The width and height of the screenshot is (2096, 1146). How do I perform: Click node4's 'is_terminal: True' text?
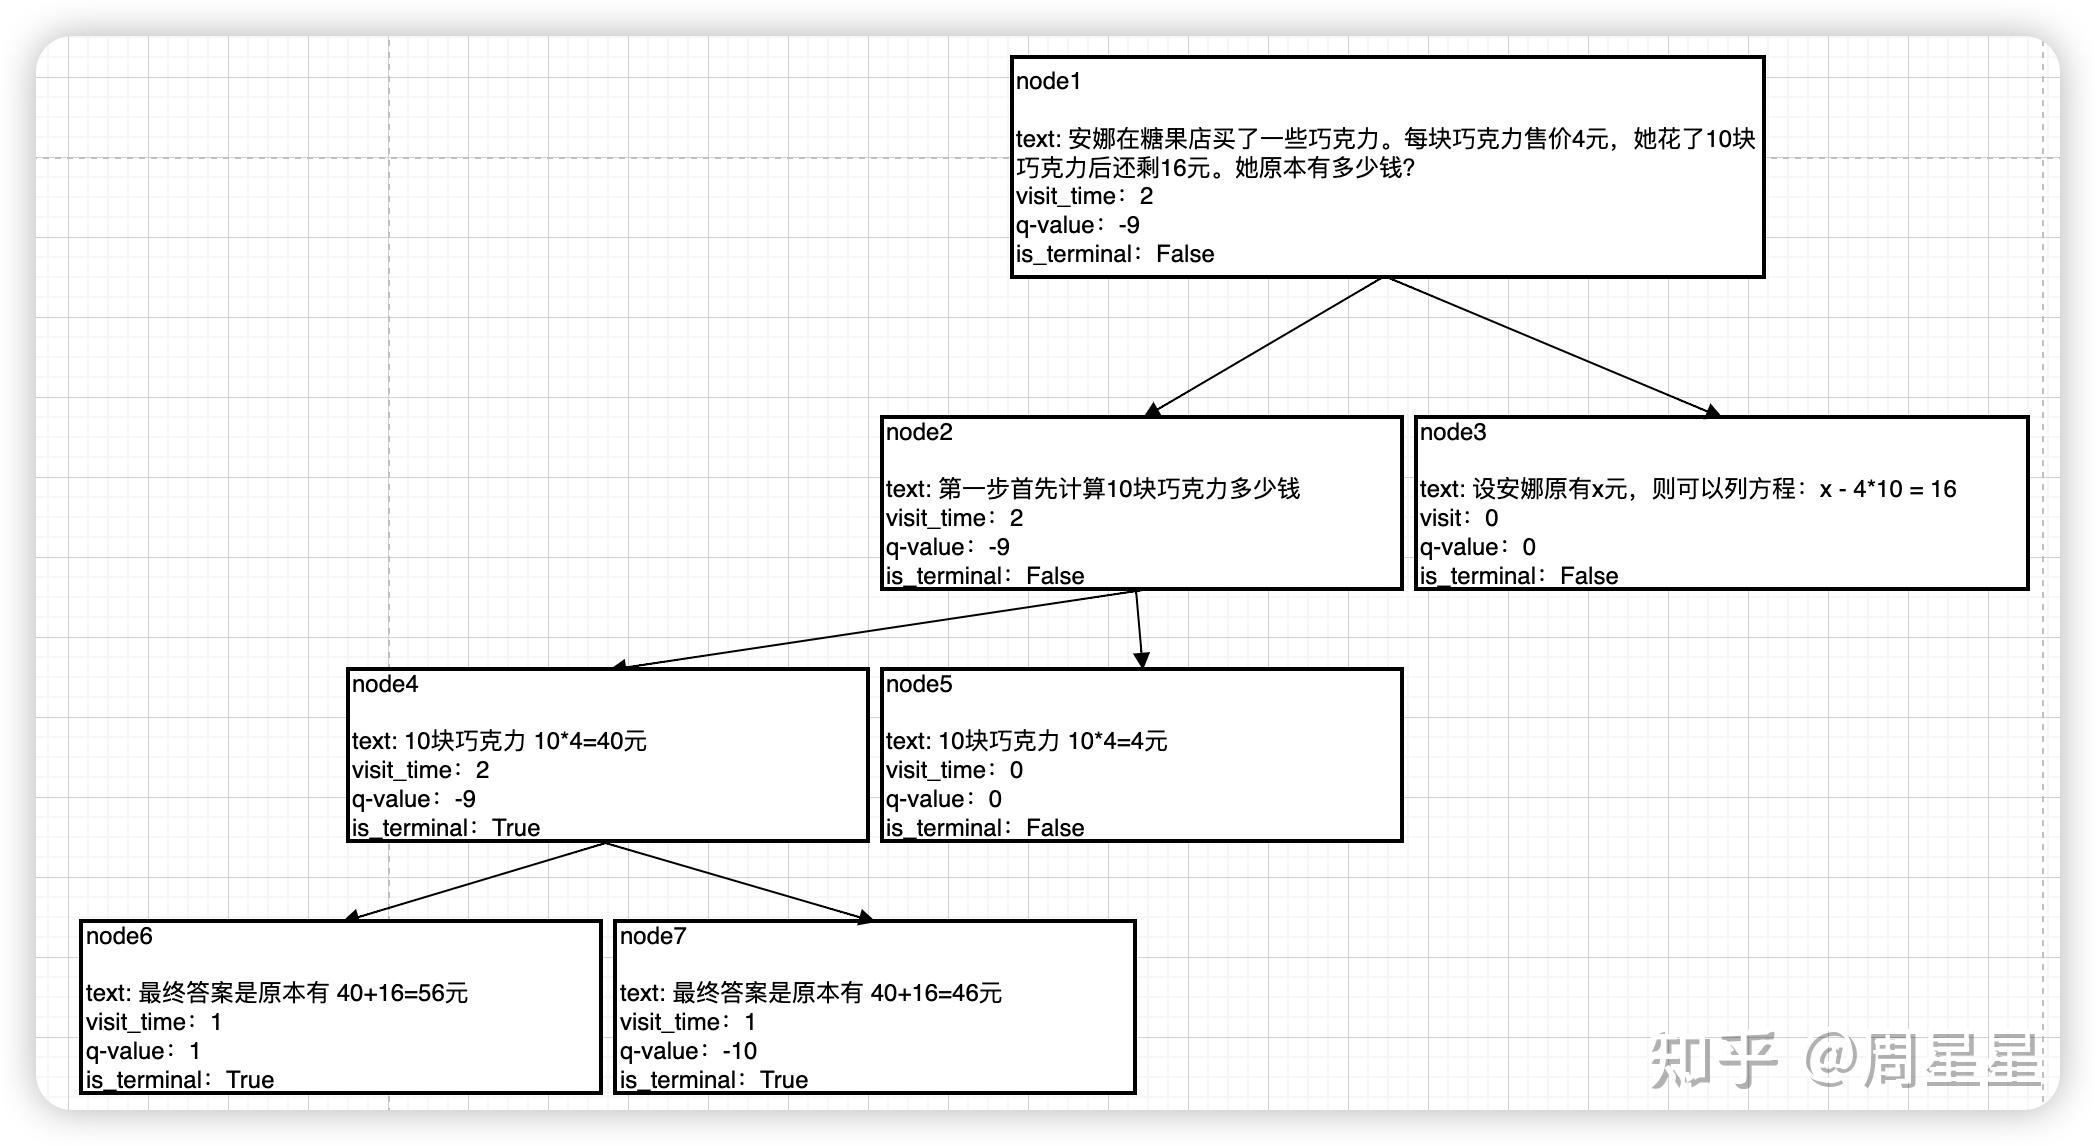coord(446,828)
